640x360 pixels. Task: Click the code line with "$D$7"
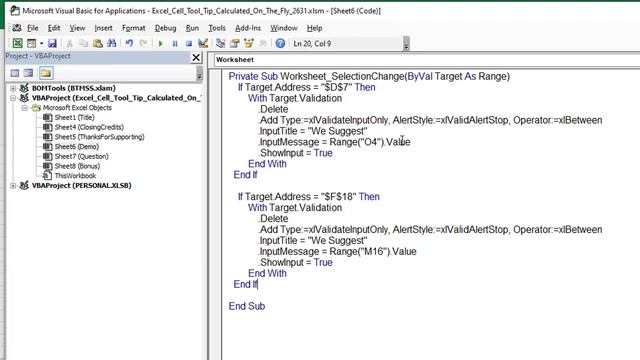(307, 87)
